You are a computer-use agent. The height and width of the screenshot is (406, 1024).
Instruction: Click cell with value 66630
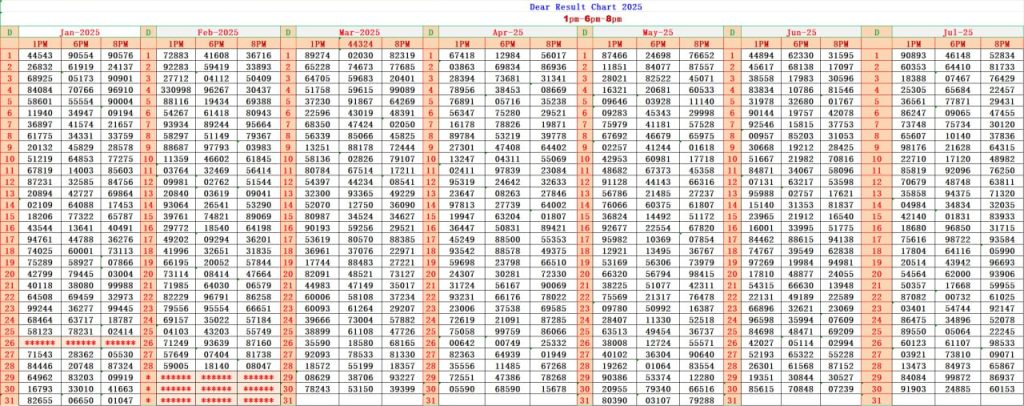coord(801,284)
